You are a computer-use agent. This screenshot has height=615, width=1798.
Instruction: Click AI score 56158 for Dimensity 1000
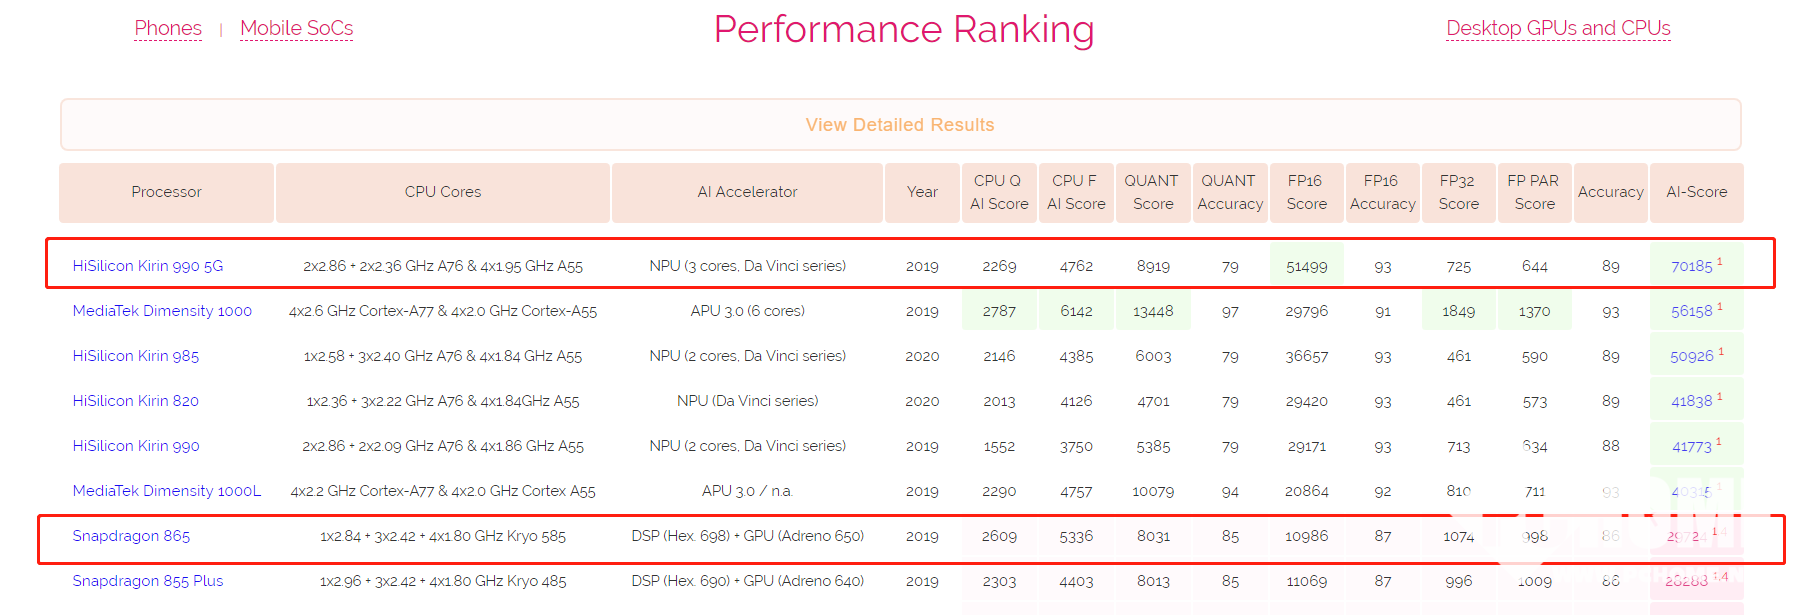point(1691,311)
